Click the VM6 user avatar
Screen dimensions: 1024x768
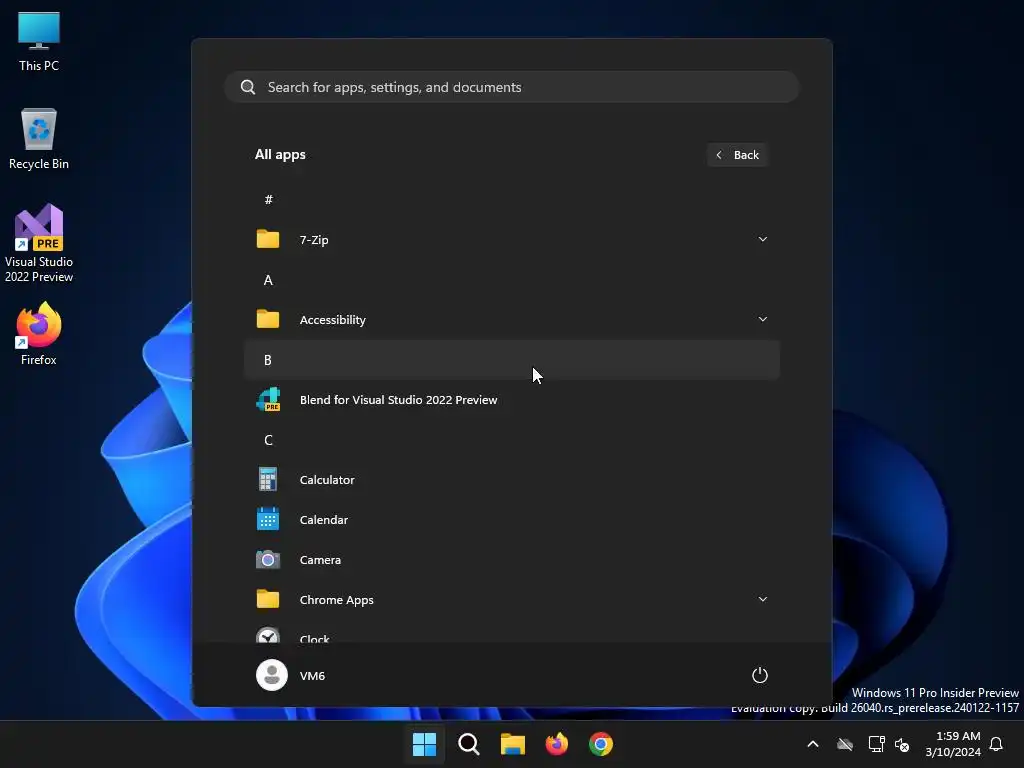pyautogui.click(x=272, y=675)
